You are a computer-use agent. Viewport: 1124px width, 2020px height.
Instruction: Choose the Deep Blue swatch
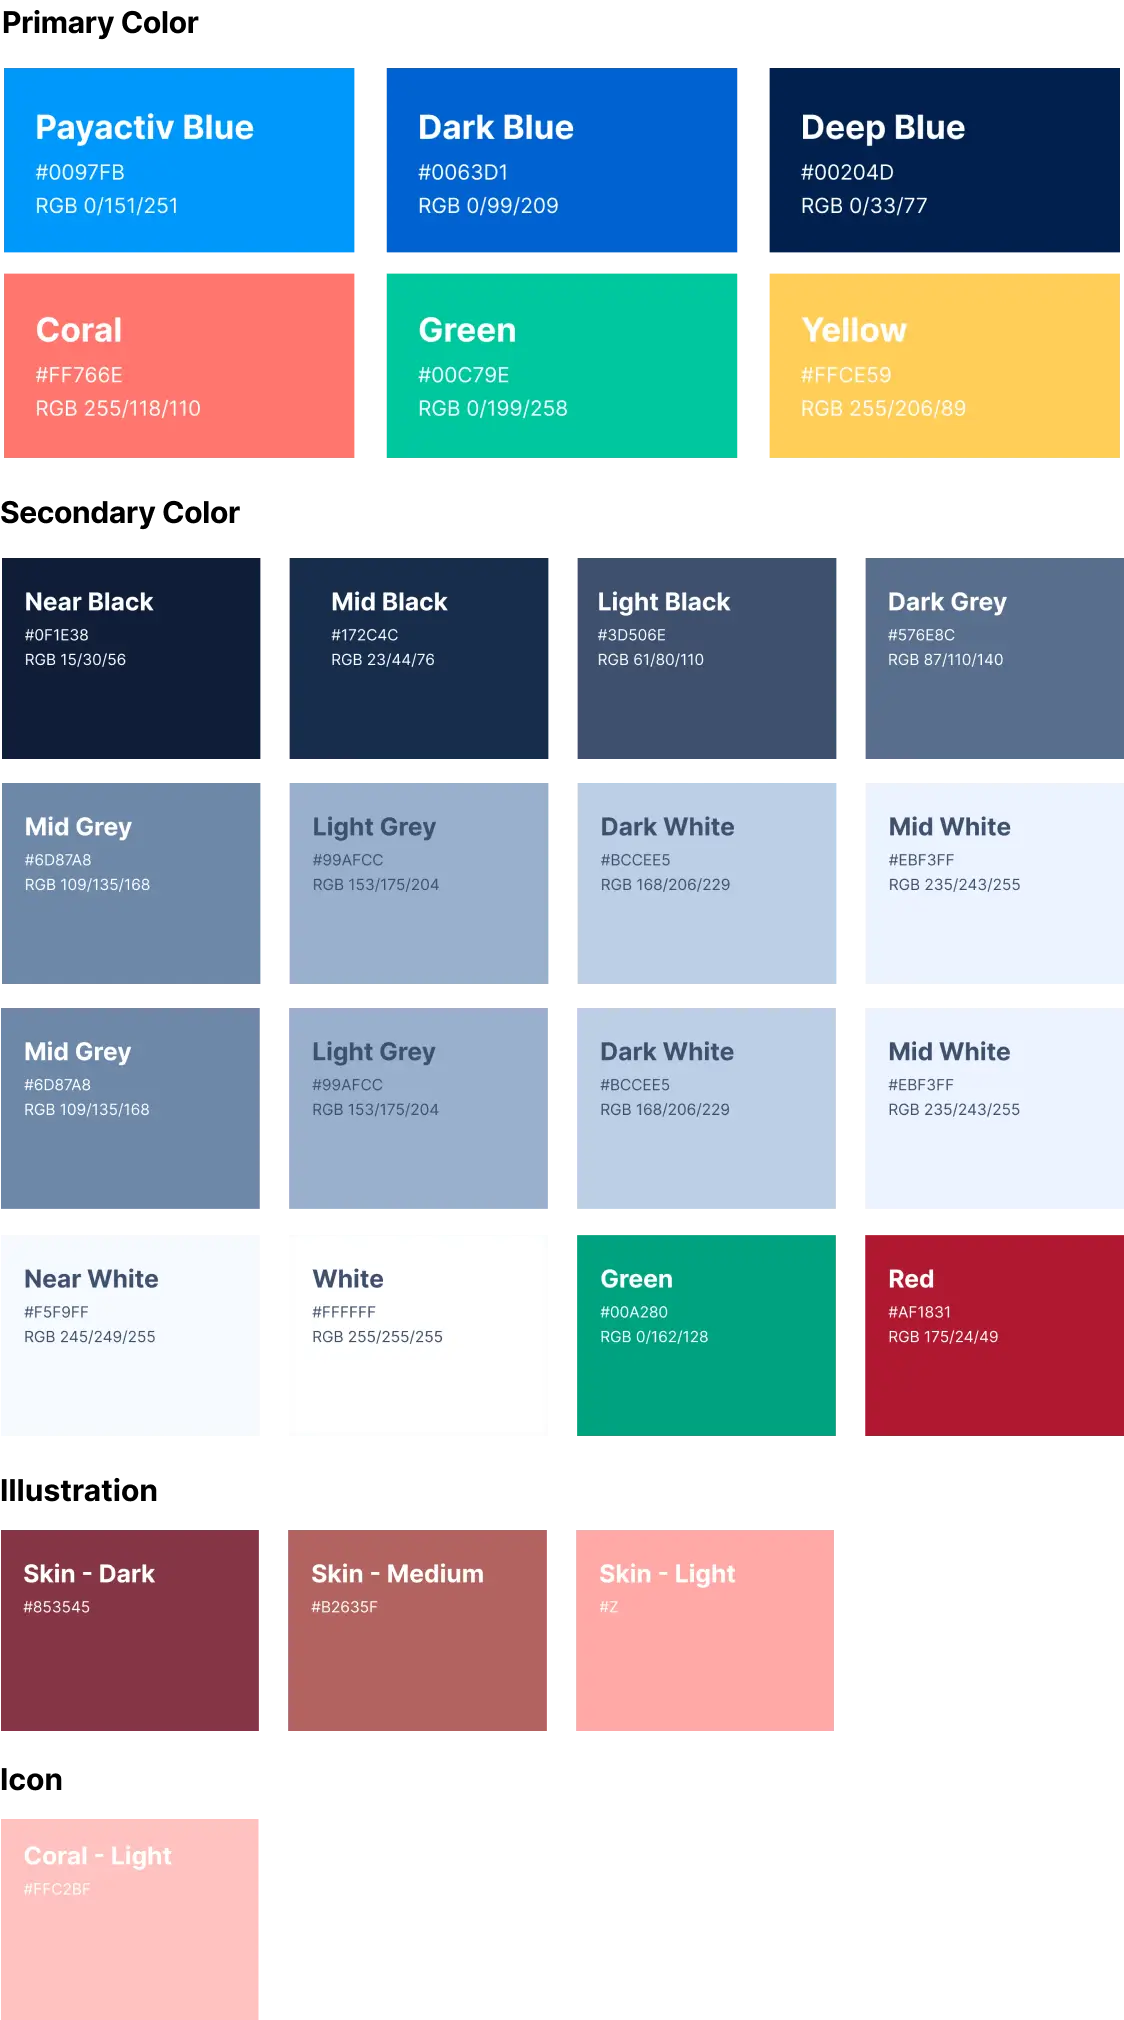click(944, 160)
